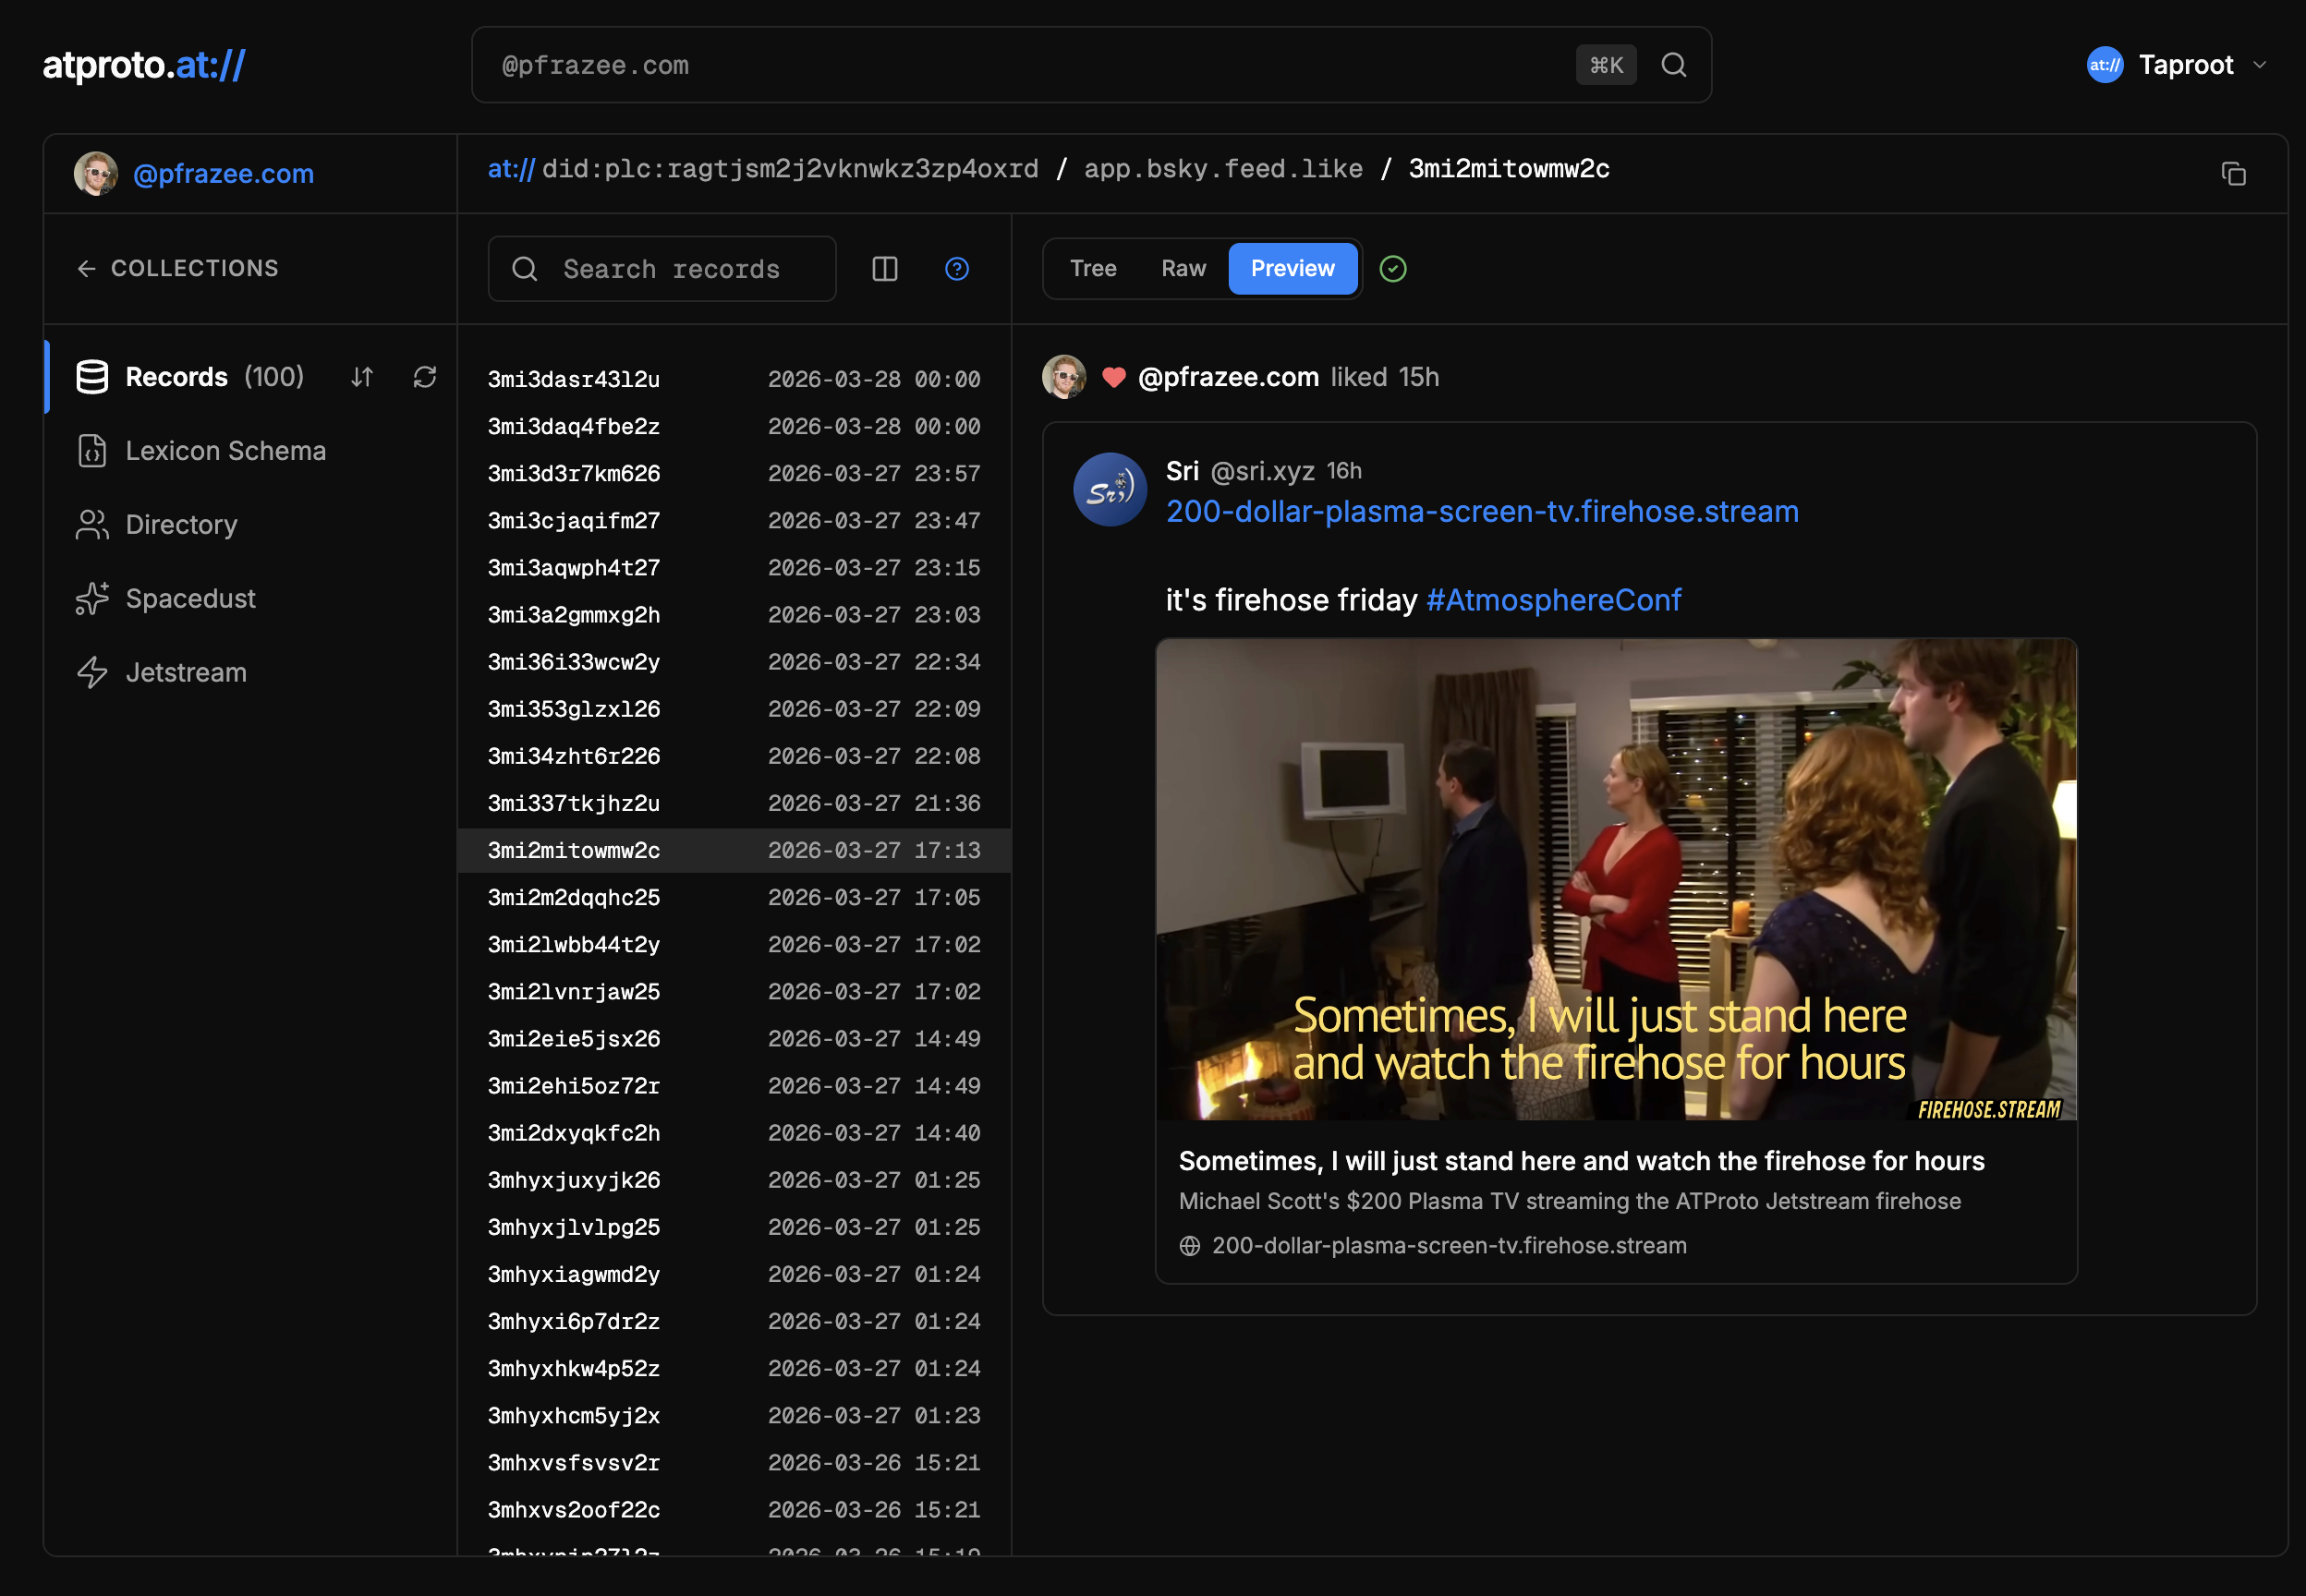The height and width of the screenshot is (1596, 2306).
Task: Open Lexicon Schema in sidebar
Action: (225, 451)
